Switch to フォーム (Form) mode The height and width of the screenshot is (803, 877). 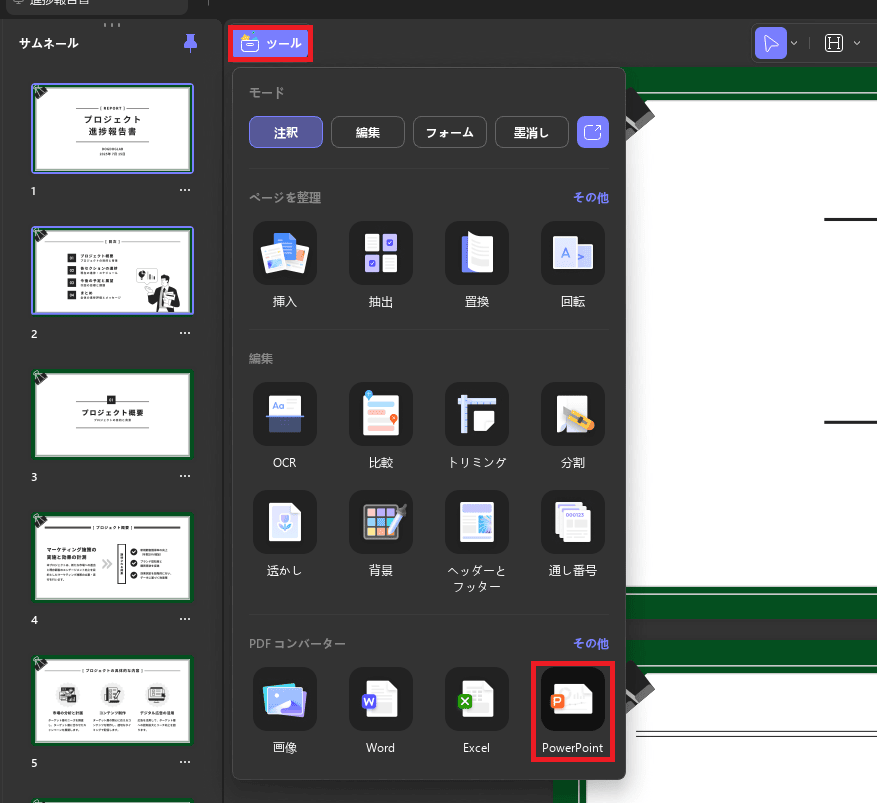click(x=450, y=132)
